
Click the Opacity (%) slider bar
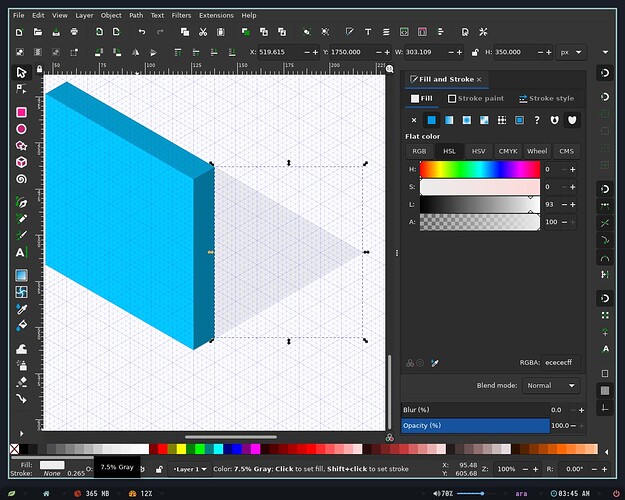[x=475, y=425]
